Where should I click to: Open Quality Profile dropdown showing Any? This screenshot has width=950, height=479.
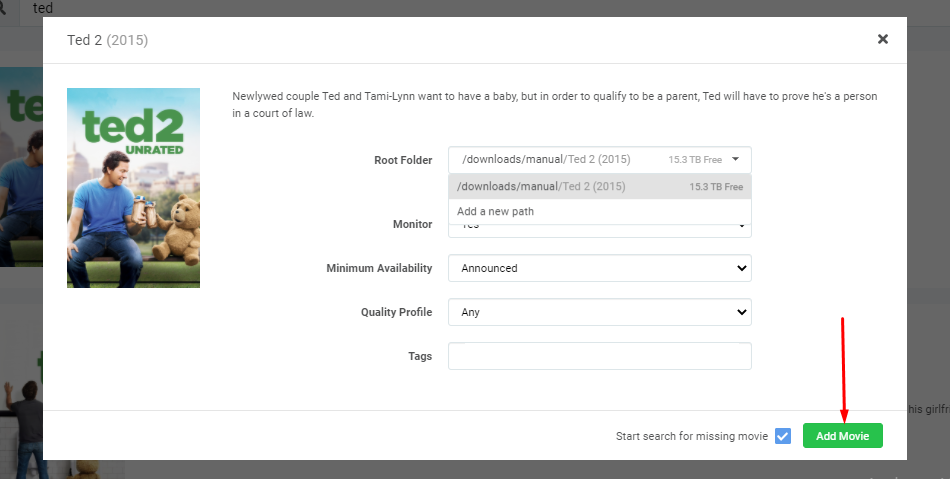[x=600, y=312]
